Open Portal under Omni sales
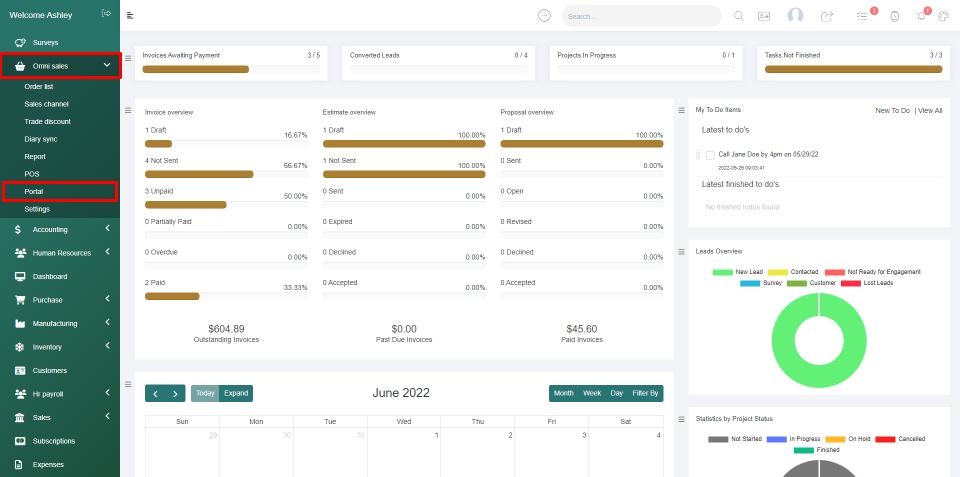The image size is (960, 477). click(34, 191)
